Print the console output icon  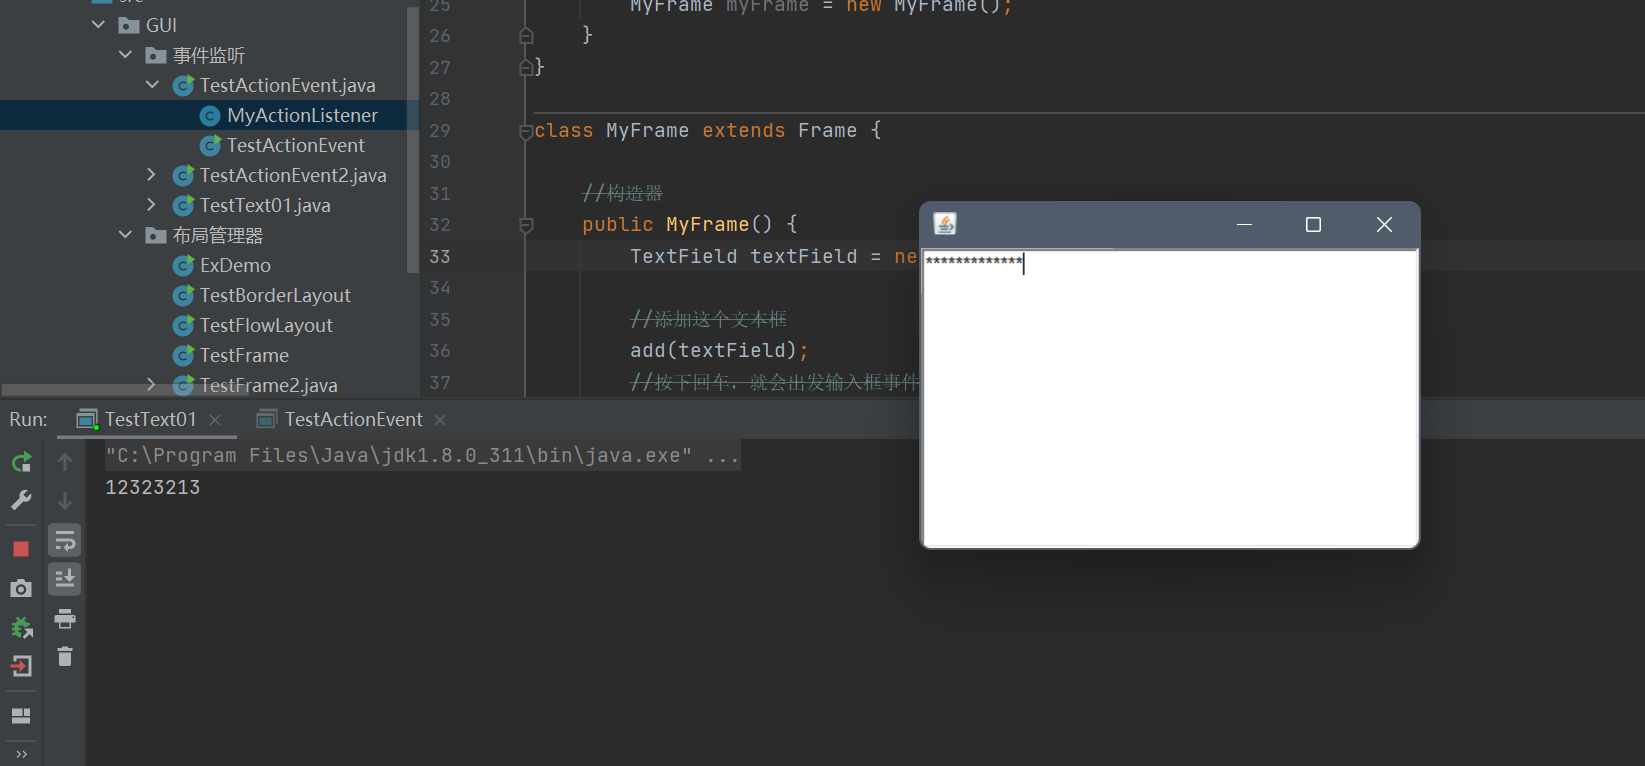[x=65, y=618]
